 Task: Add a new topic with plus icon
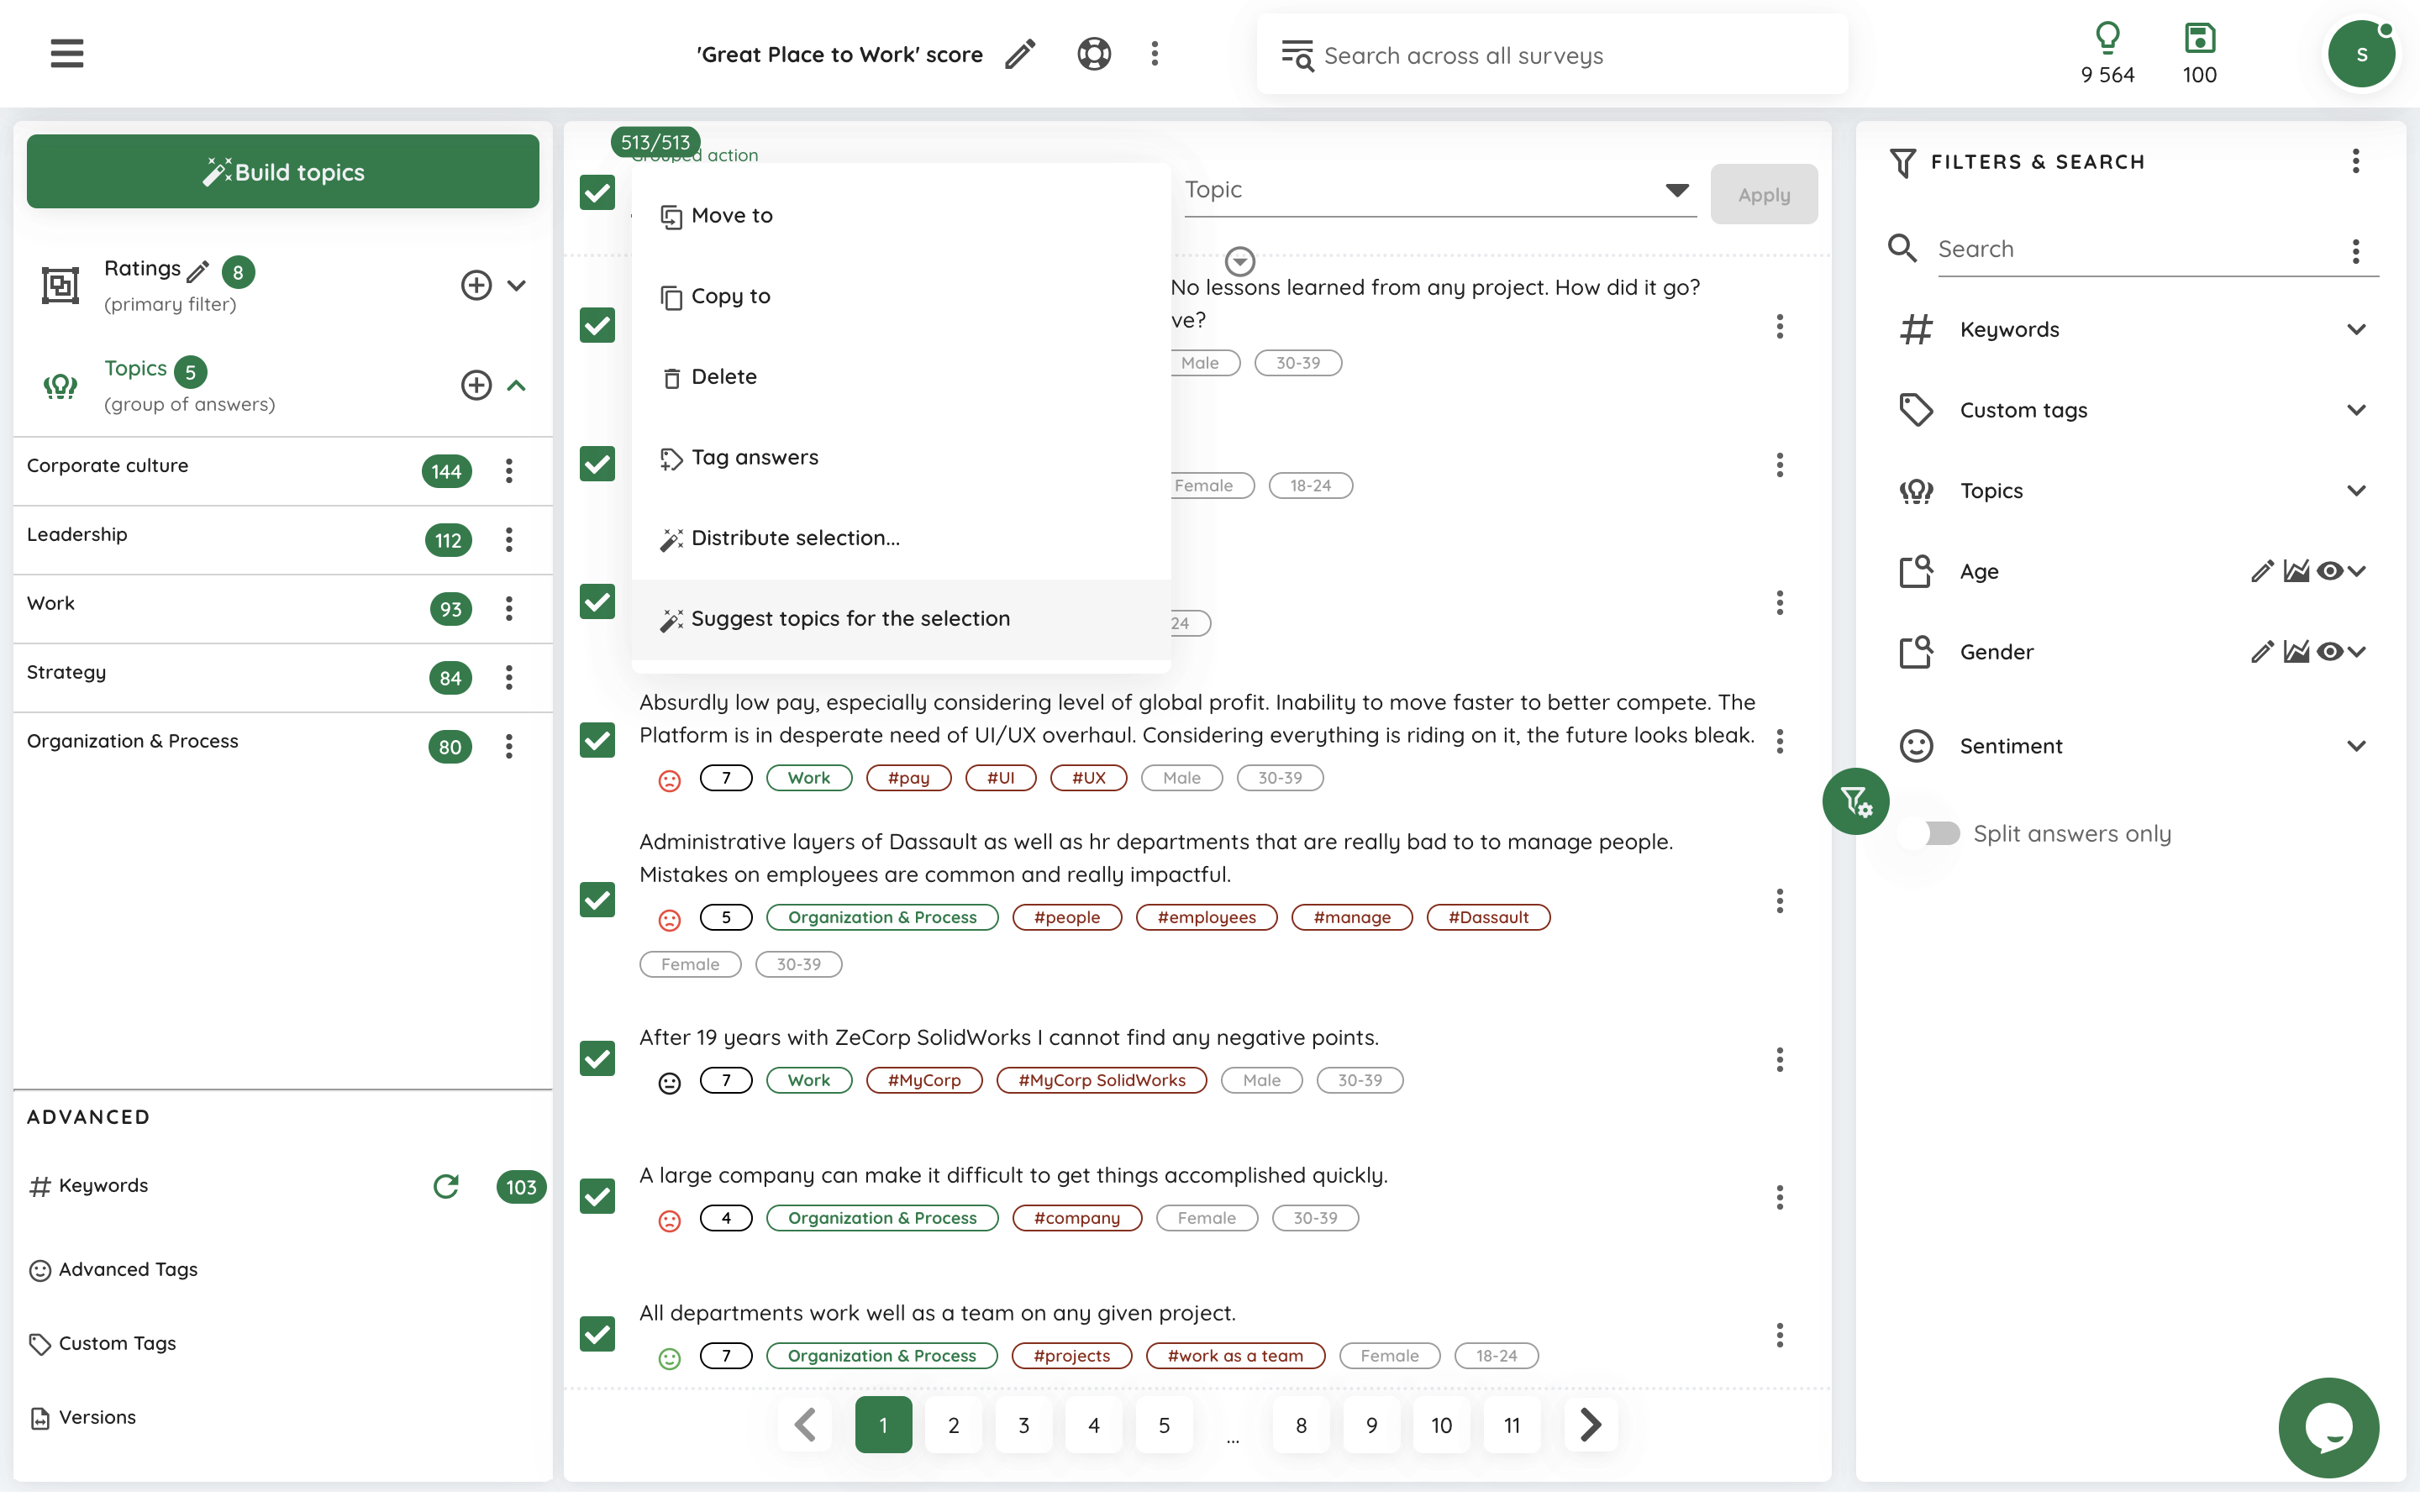tap(476, 386)
